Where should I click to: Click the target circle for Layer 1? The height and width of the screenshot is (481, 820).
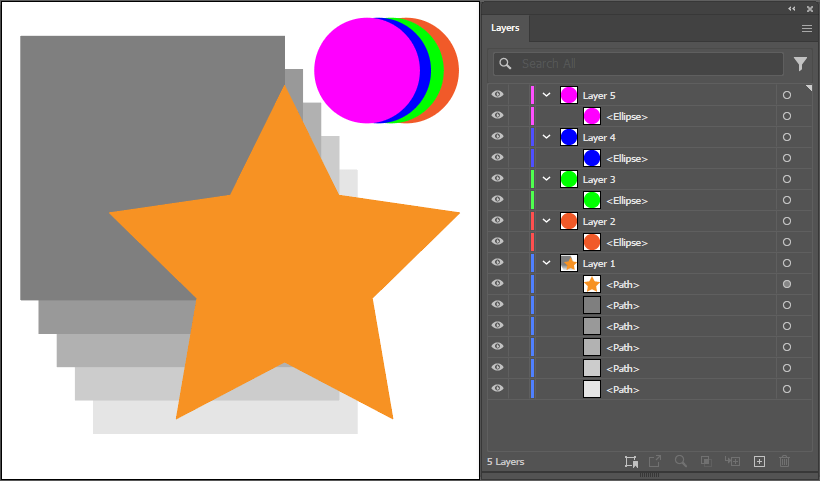[x=787, y=263]
